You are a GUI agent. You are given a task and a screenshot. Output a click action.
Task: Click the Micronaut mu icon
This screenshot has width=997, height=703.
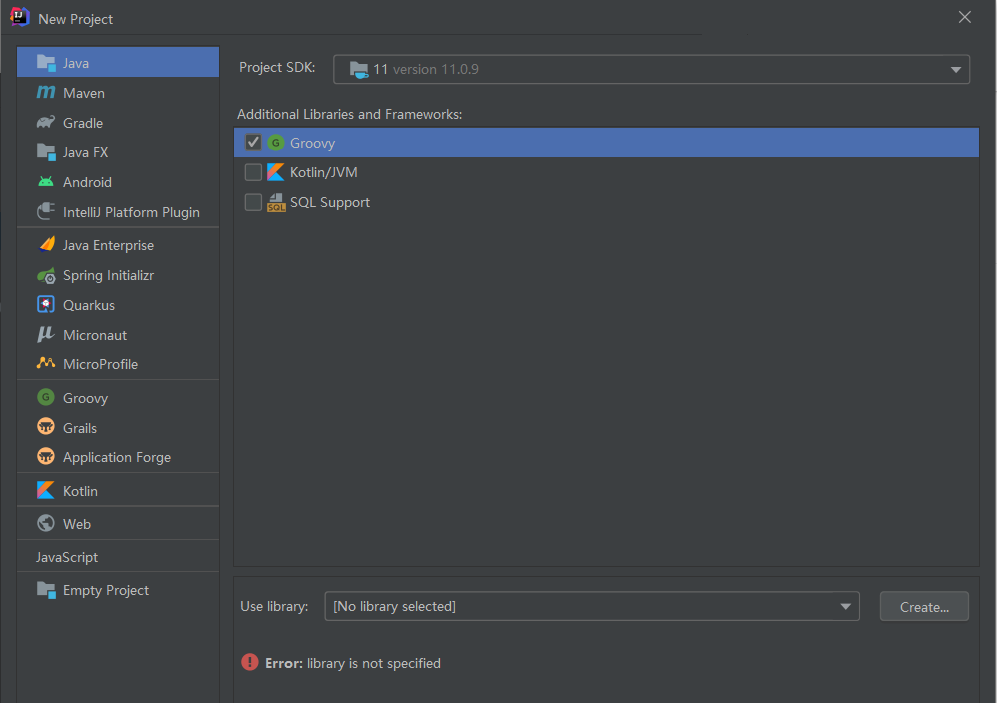coord(46,334)
